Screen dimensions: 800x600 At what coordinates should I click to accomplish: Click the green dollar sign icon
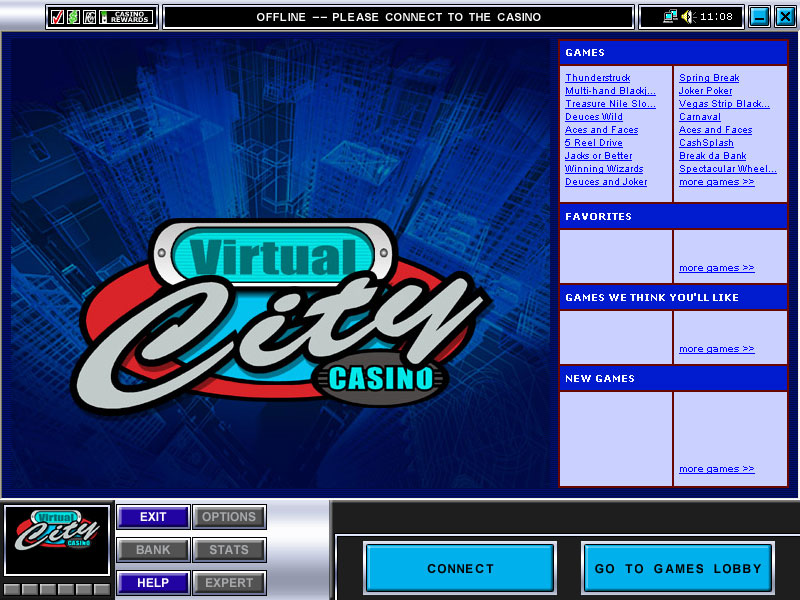click(x=73, y=17)
